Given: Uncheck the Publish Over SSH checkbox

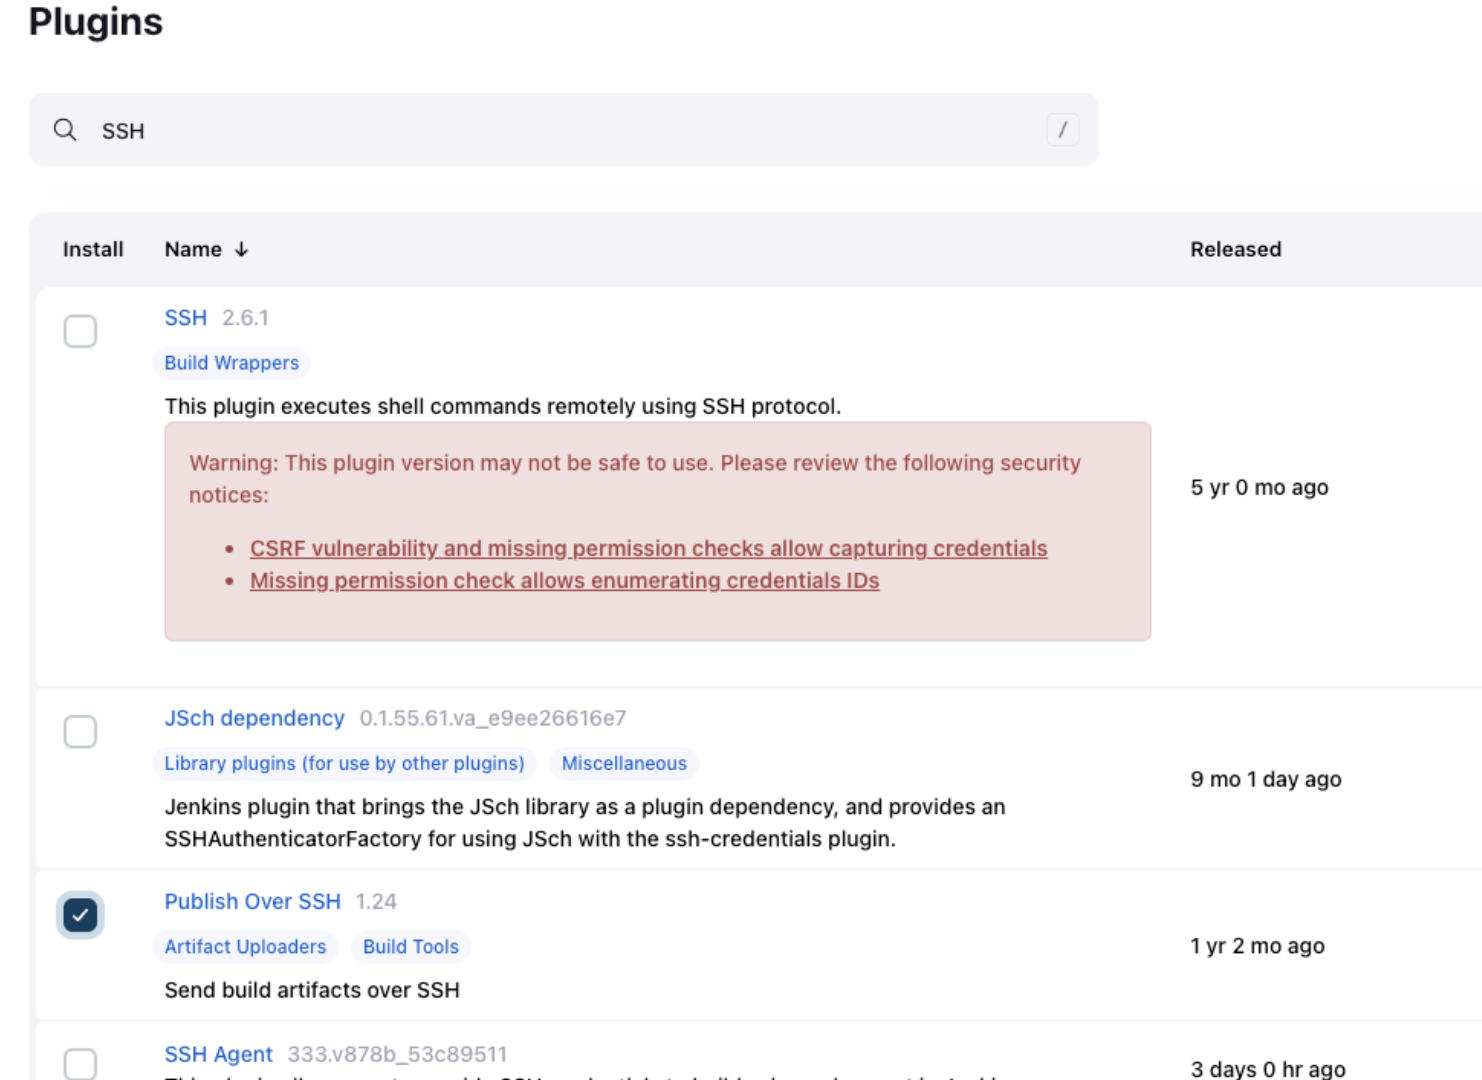Looking at the screenshot, I should point(80,915).
